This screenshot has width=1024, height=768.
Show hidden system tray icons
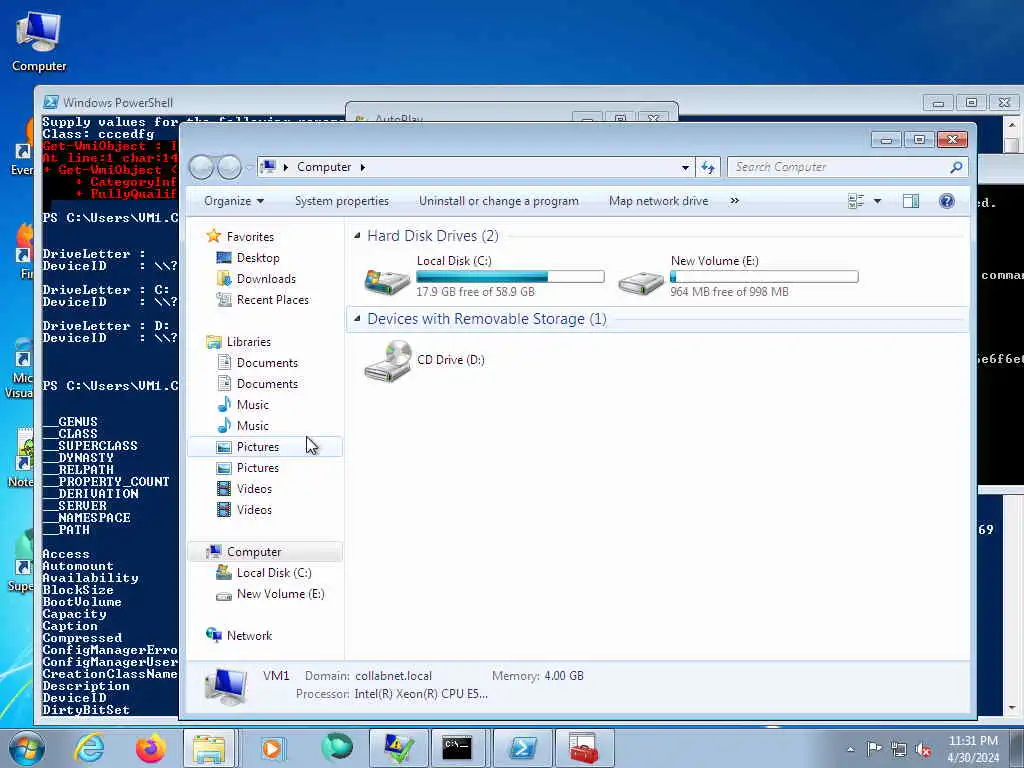pos(850,750)
